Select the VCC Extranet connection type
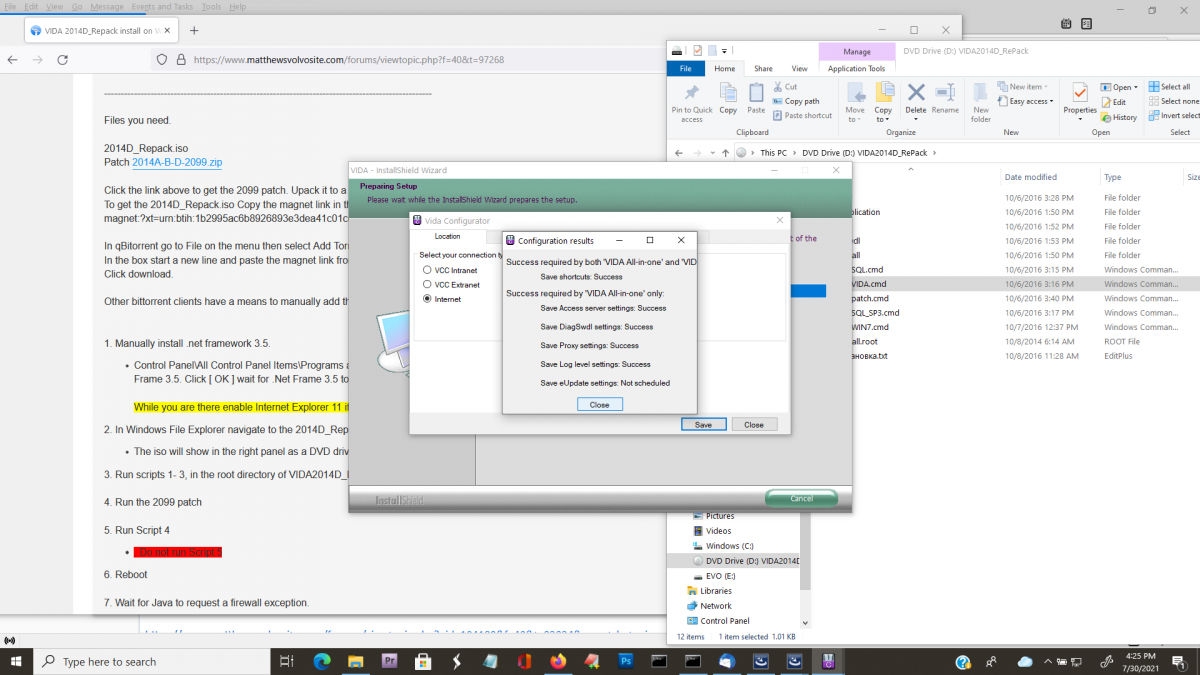The width and height of the screenshot is (1200, 675). (427, 284)
